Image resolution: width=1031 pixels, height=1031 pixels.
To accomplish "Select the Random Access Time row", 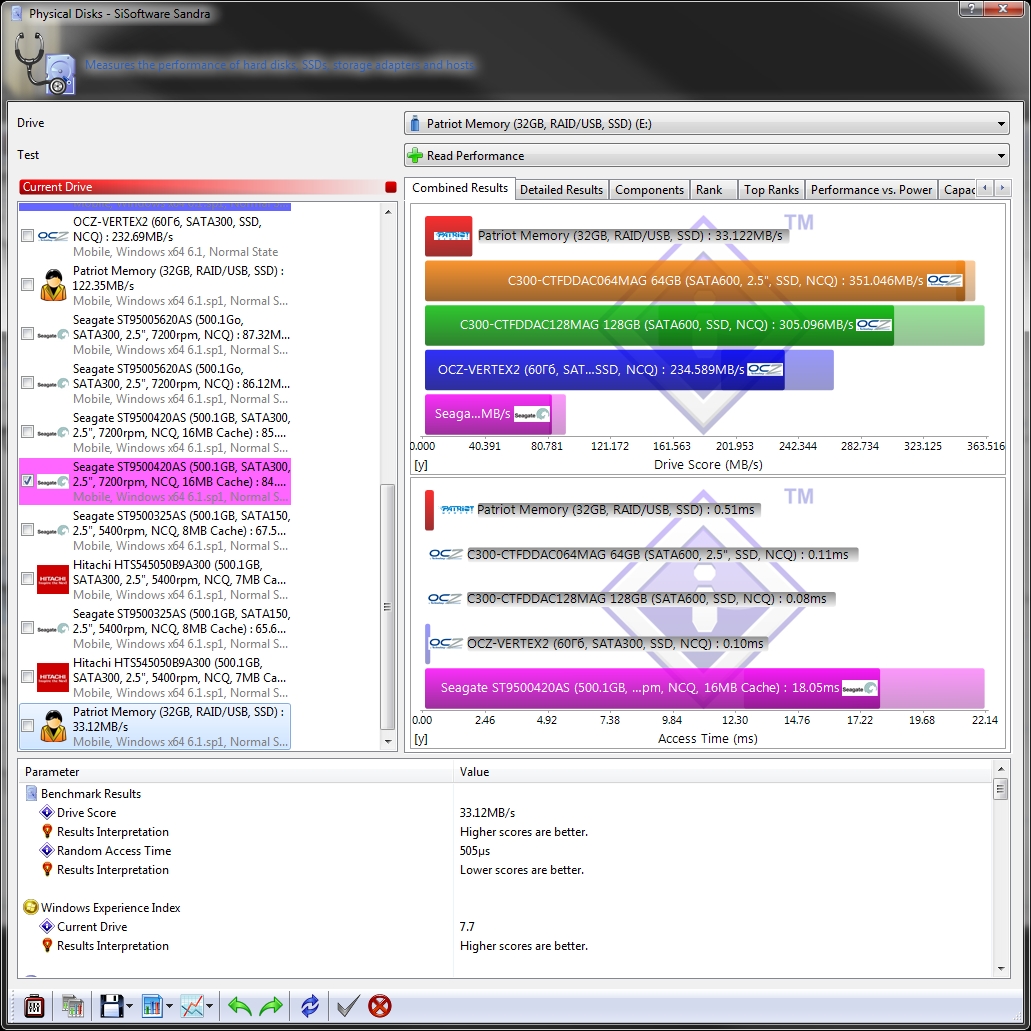I will pos(505,851).
